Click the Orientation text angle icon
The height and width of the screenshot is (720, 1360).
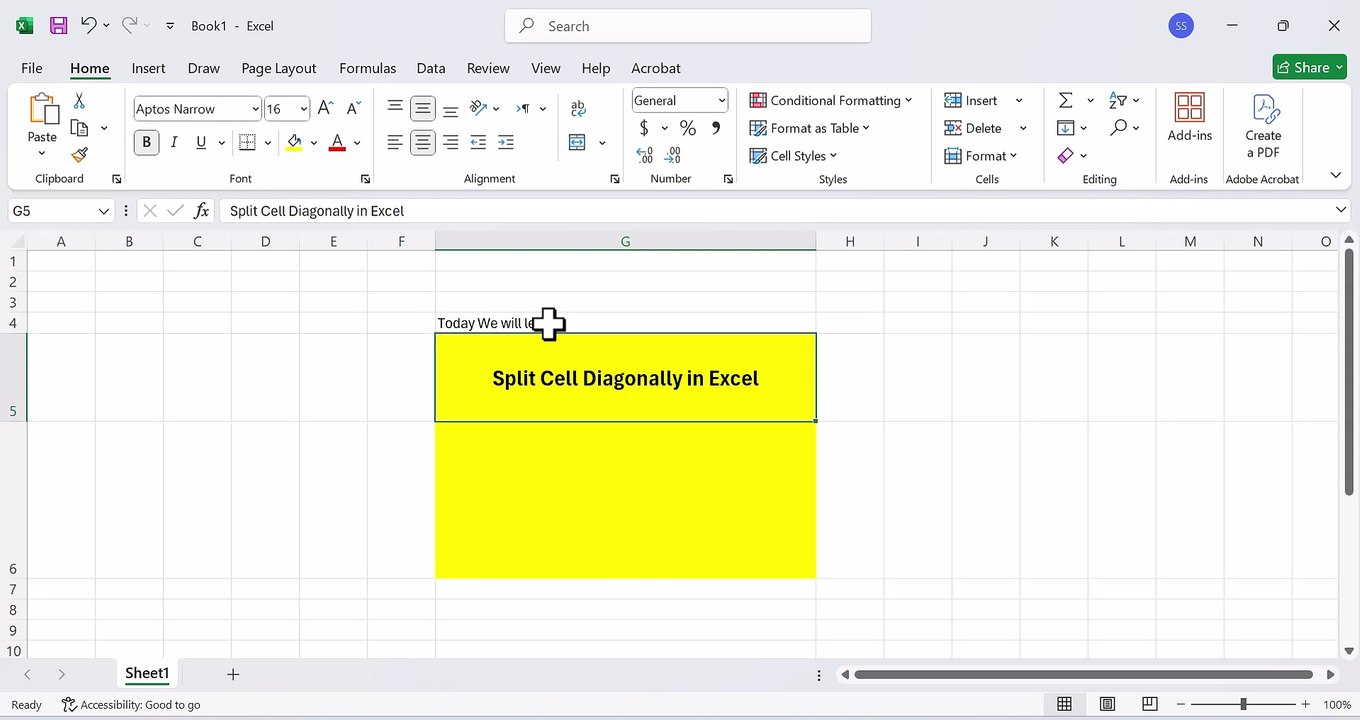(x=478, y=108)
